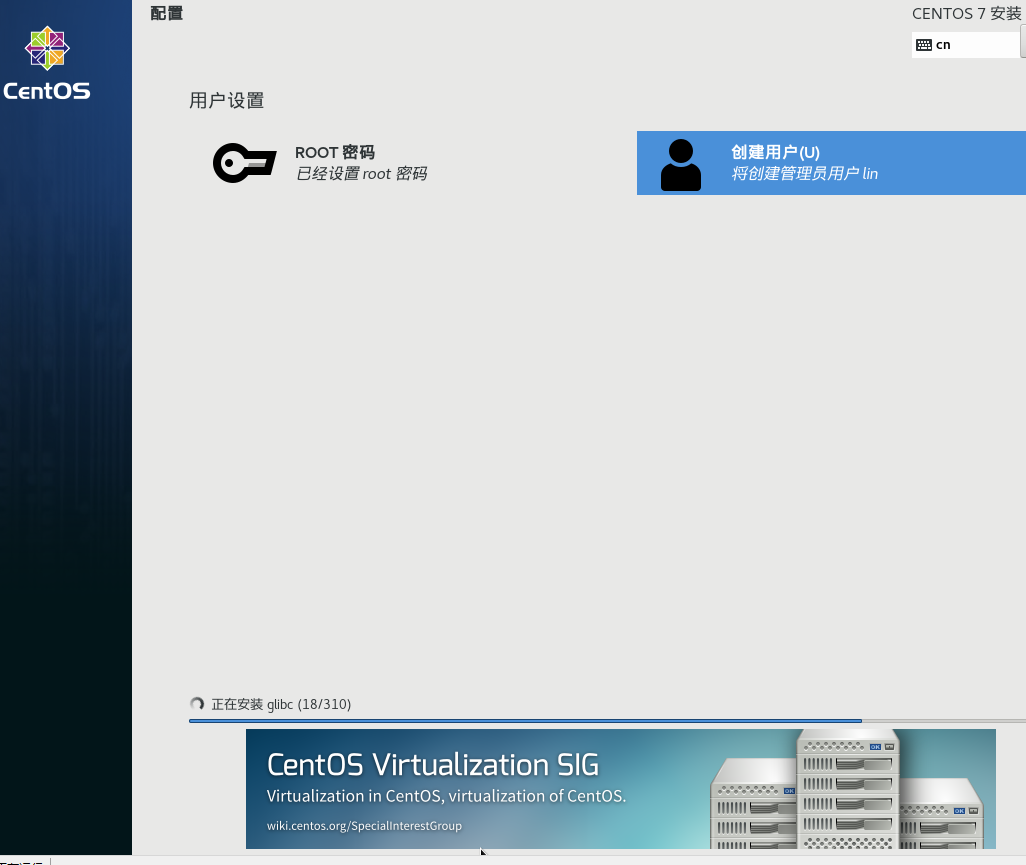Click the CentOS wordmark text in sidebar
The width and height of the screenshot is (1026, 865).
pyautogui.click(x=46, y=91)
